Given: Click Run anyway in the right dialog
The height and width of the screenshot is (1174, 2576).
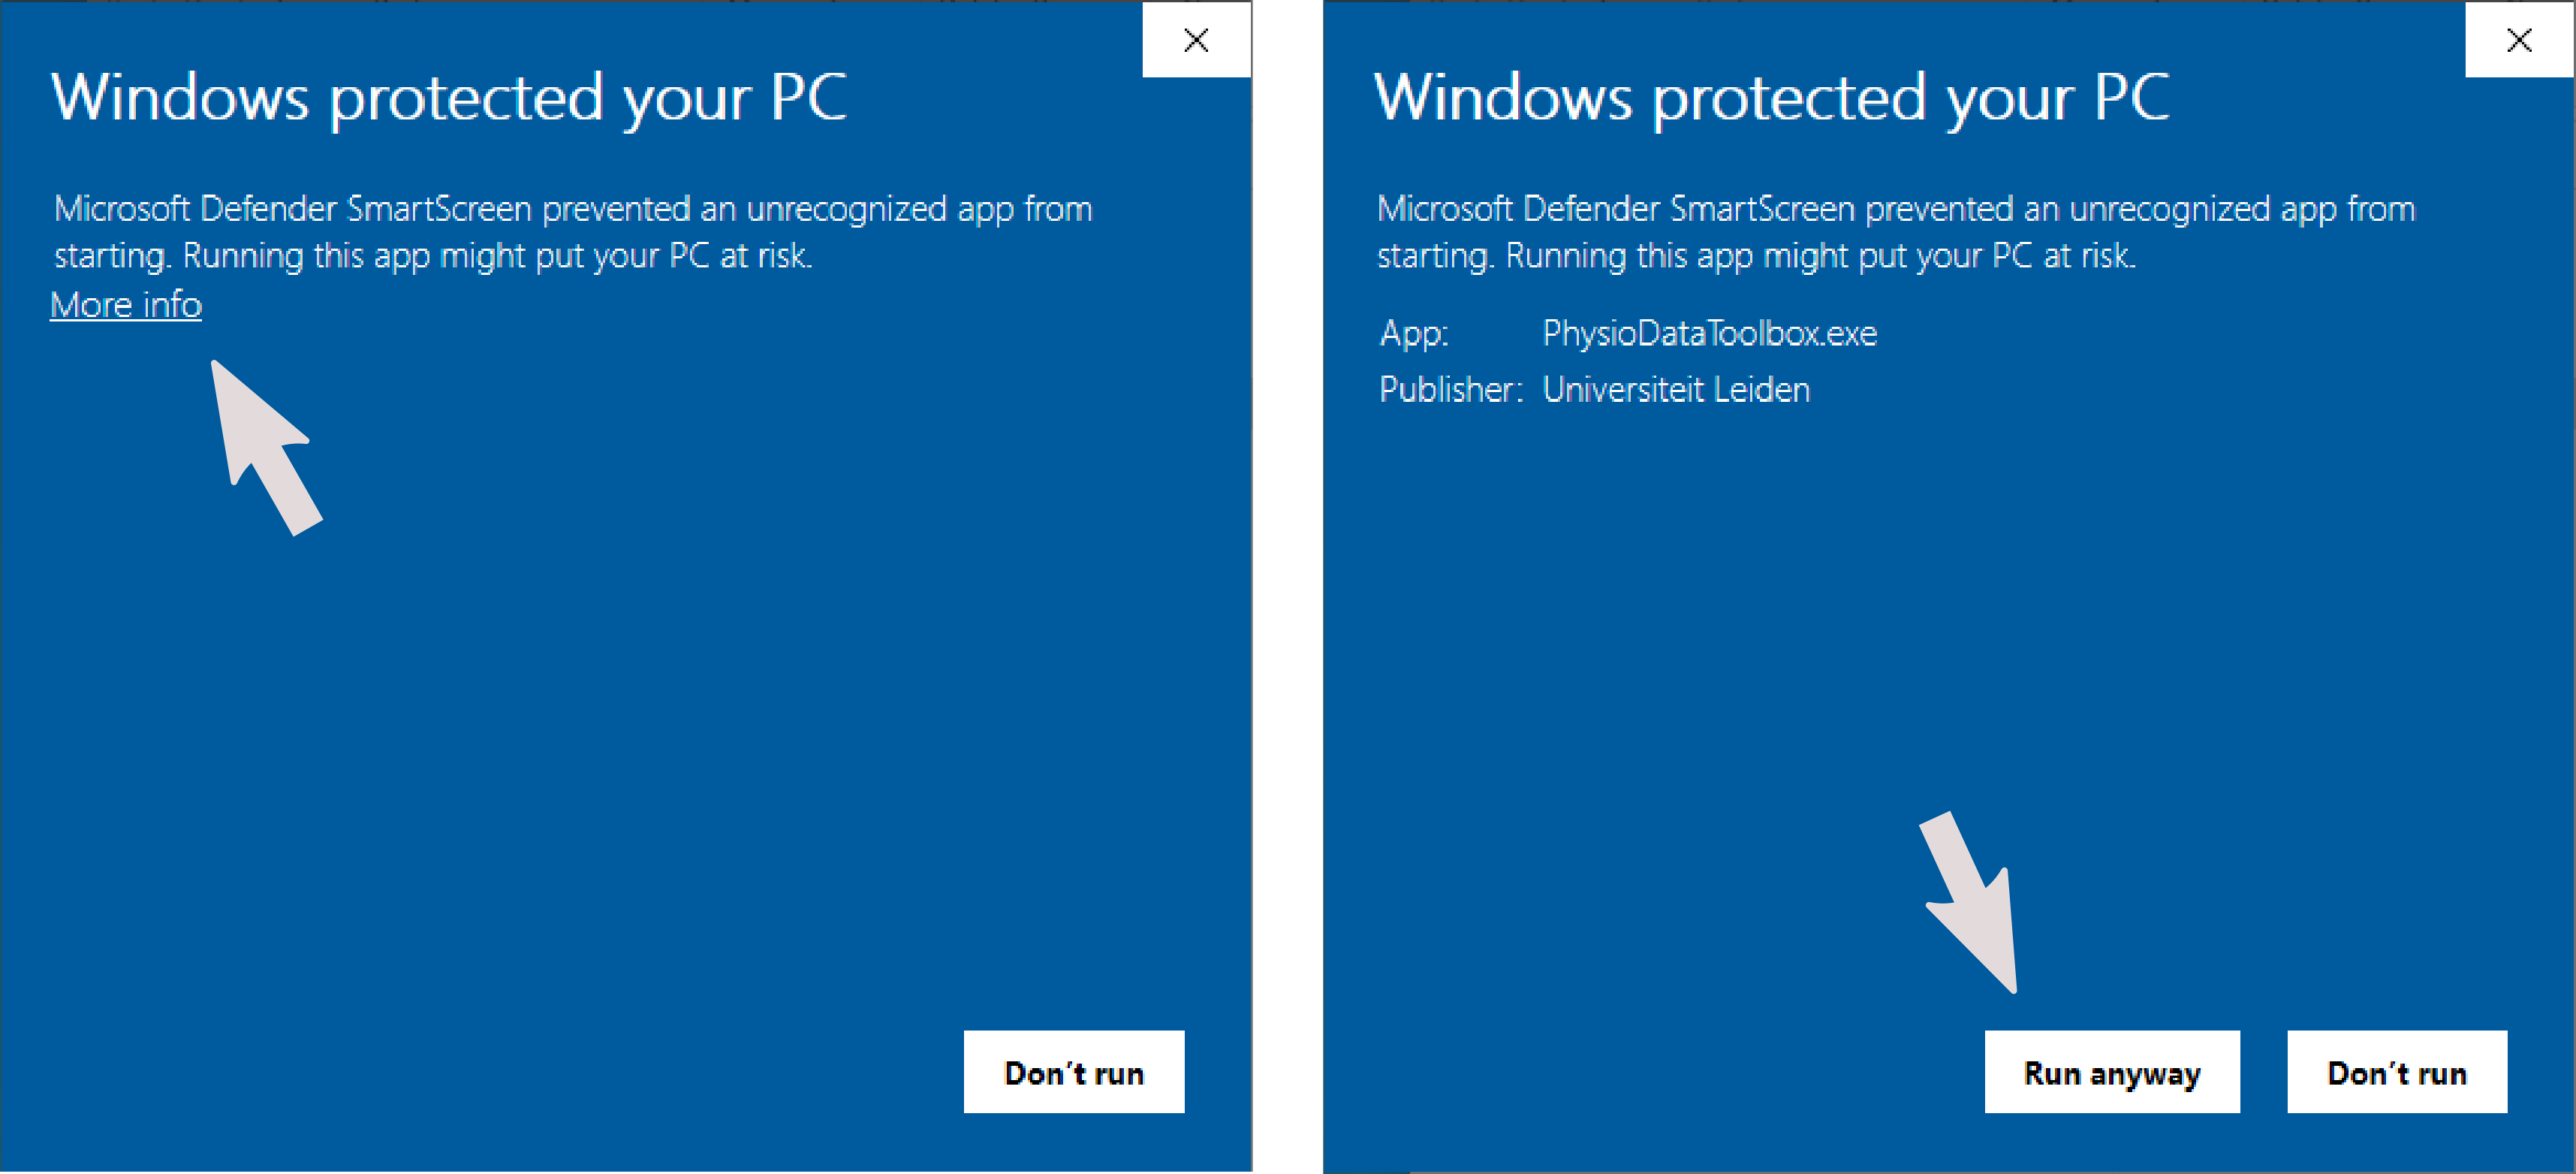Looking at the screenshot, I should pos(2112,1072).
